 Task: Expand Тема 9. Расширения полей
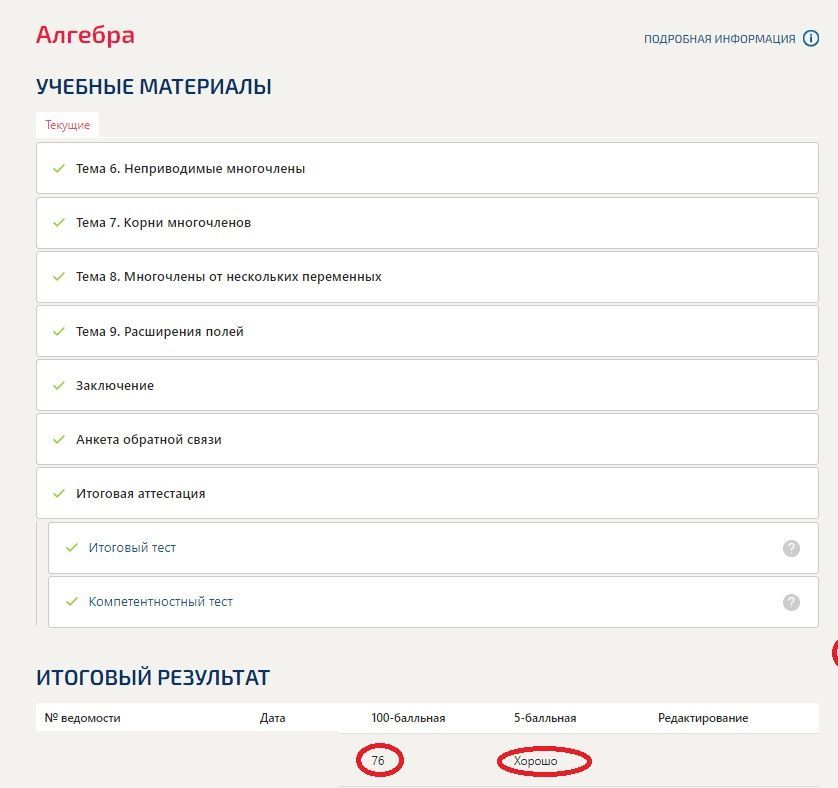[427, 331]
